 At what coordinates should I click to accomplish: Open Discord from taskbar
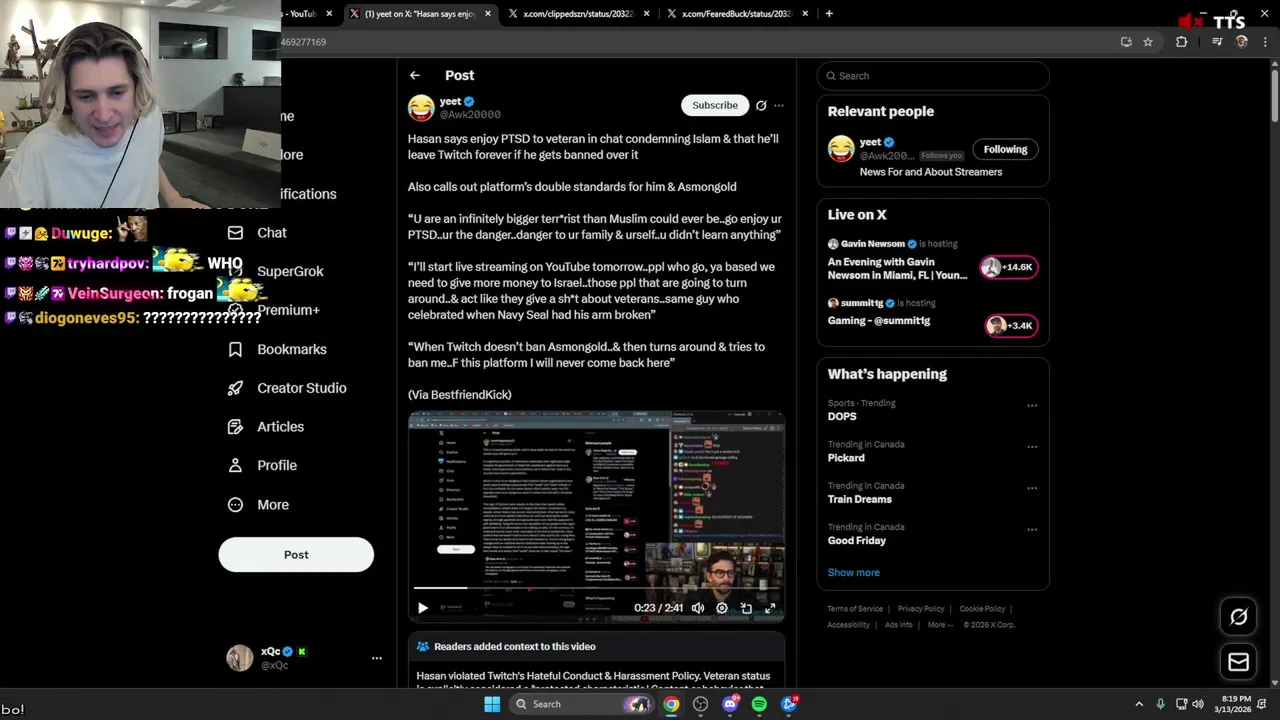coord(730,704)
